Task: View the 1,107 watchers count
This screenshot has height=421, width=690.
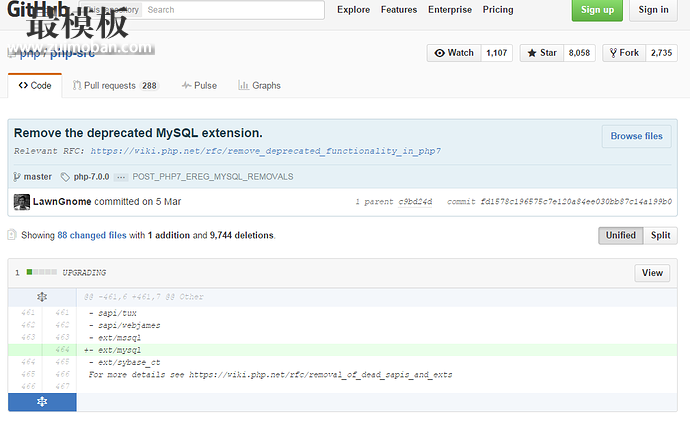Action: tap(497, 53)
